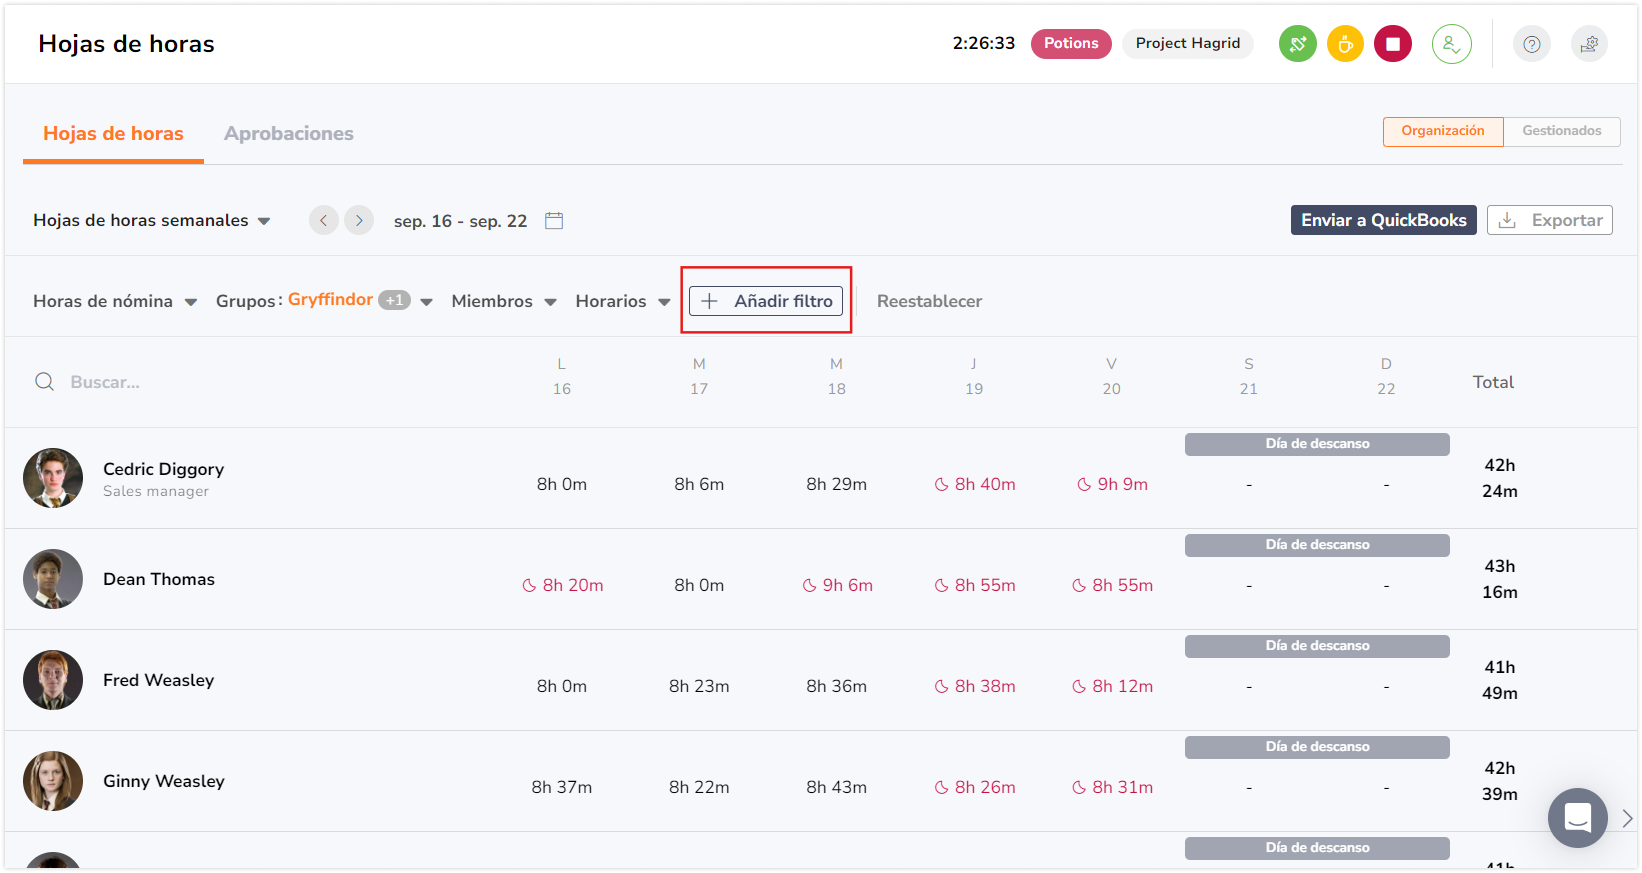Click Cedric Diggory's avatar
1642x873 pixels.
click(x=53, y=478)
